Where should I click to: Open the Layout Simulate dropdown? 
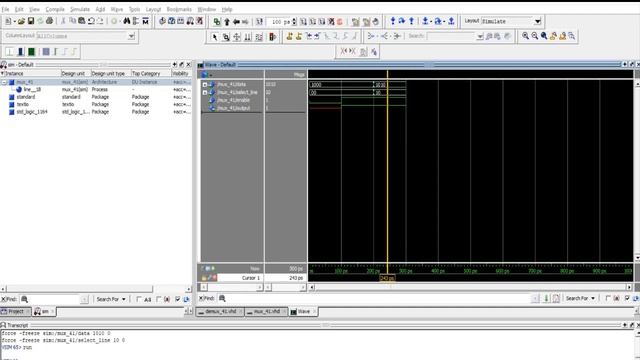[538, 21]
